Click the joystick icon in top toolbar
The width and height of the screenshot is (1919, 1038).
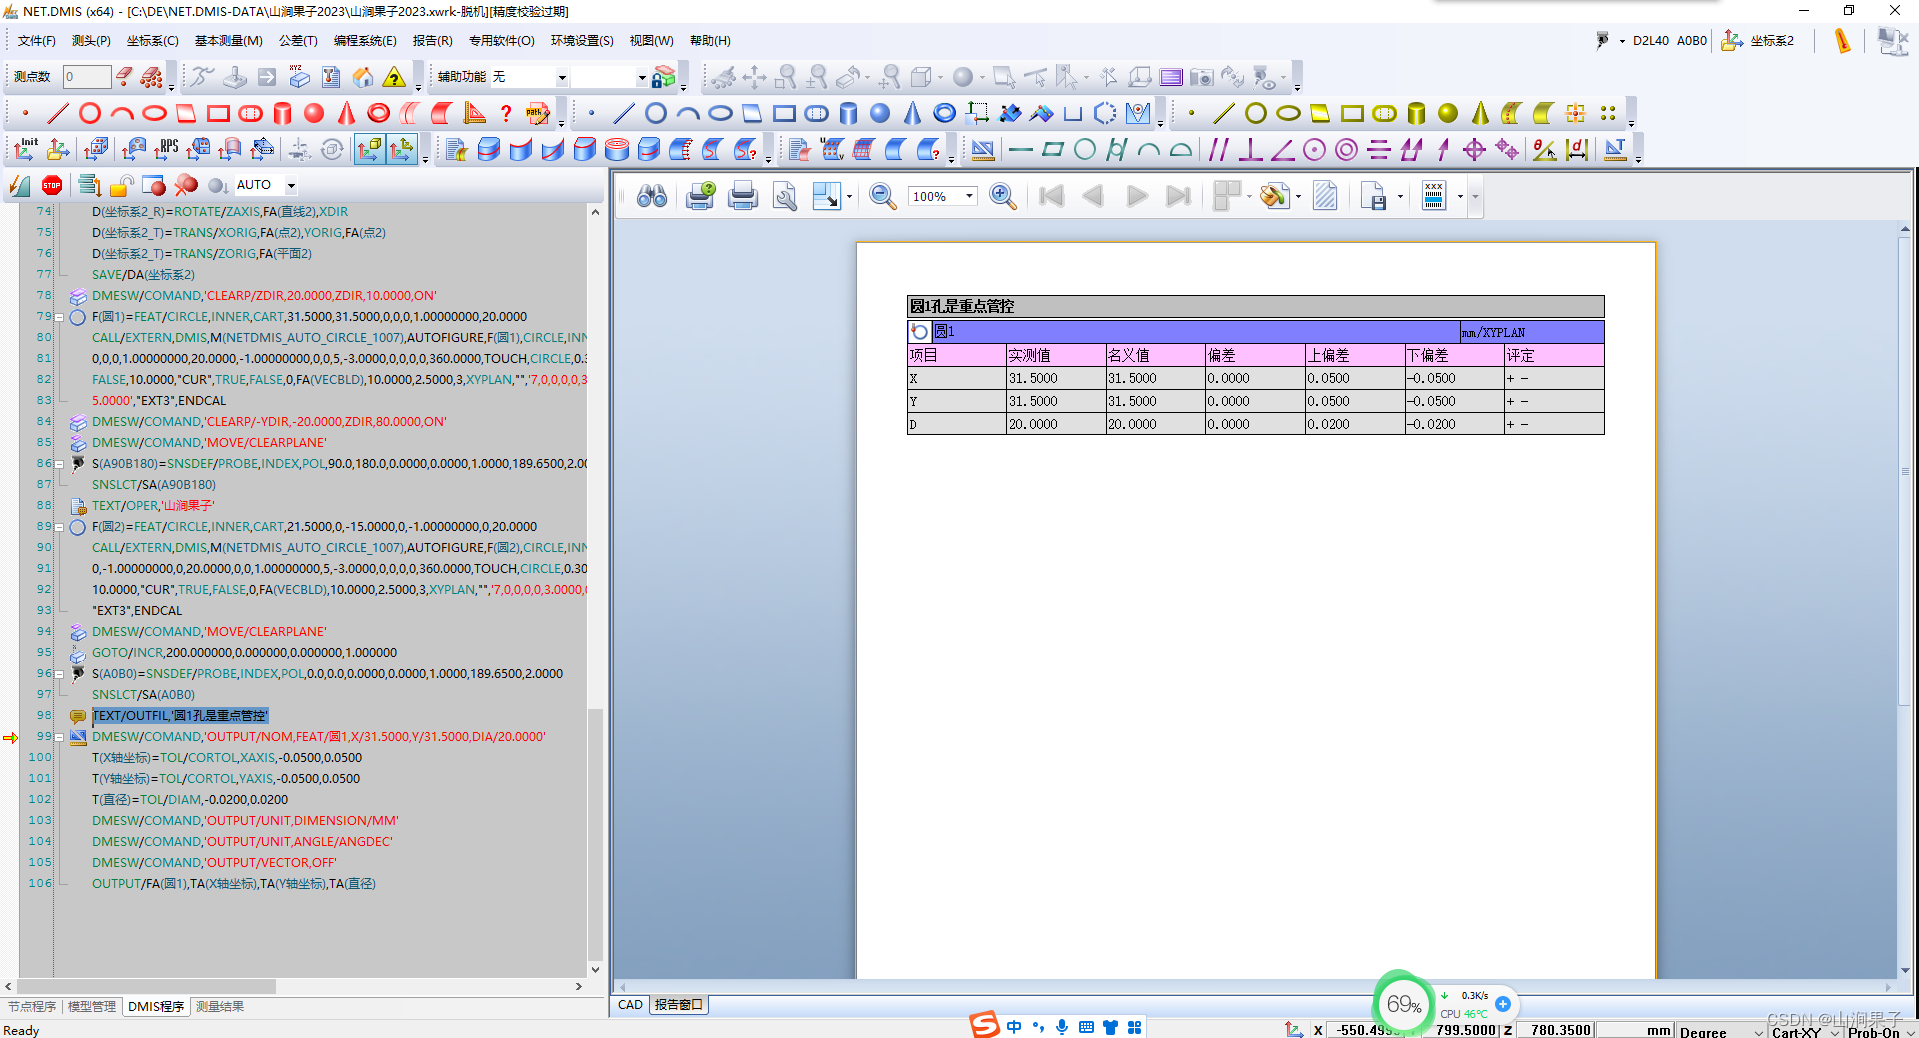(235, 77)
